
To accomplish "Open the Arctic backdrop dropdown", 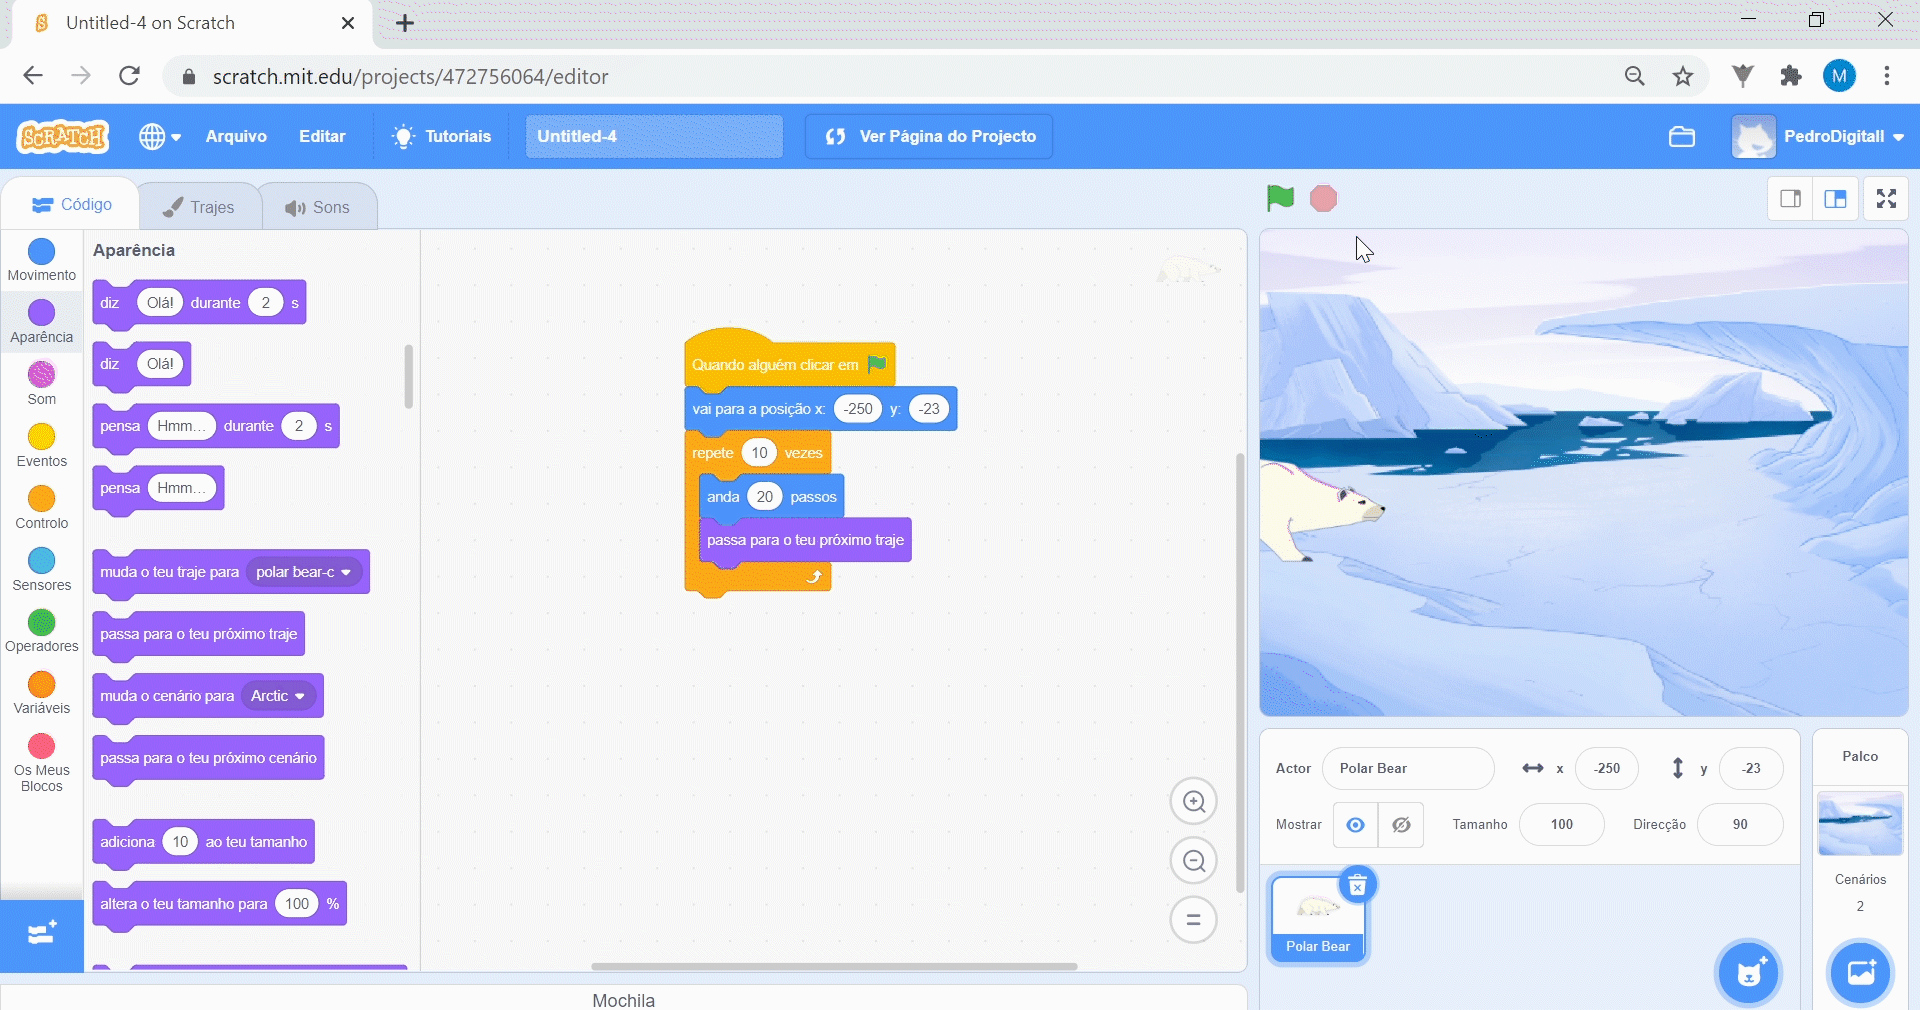I will point(278,696).
